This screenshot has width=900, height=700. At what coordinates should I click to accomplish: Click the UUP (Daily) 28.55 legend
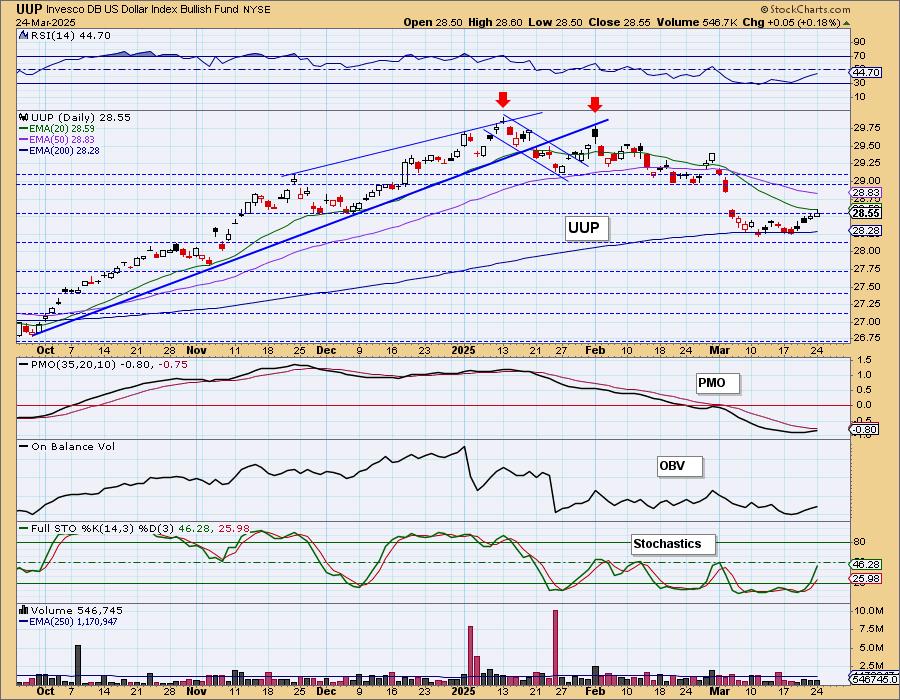(81, 117)
